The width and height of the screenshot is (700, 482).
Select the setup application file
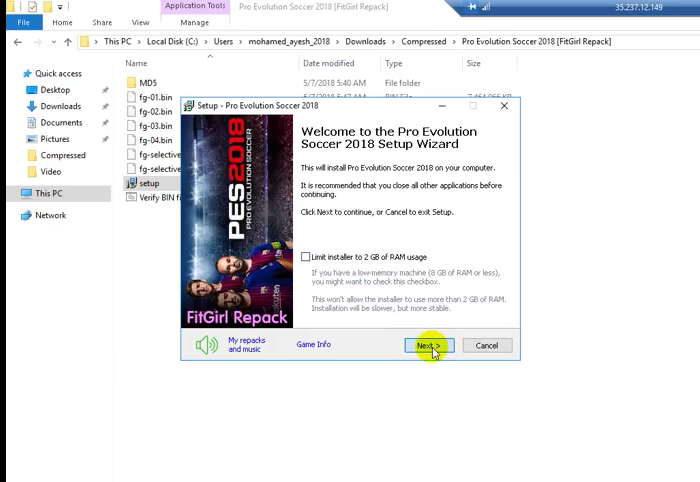click(x=149, y=183)
